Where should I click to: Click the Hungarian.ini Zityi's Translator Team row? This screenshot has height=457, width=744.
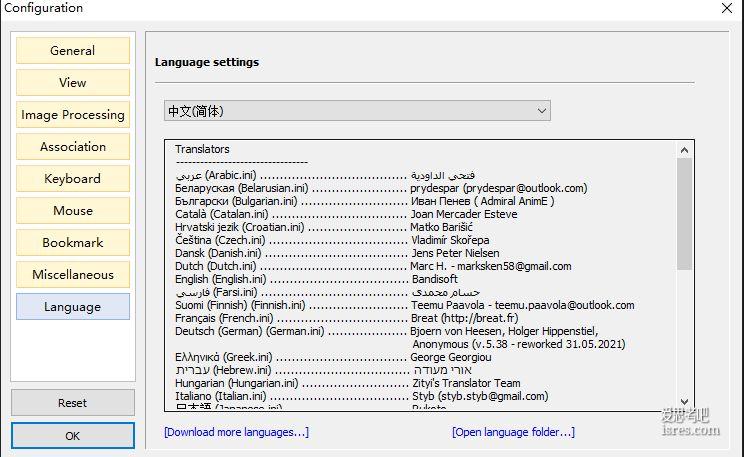point(348,383)
